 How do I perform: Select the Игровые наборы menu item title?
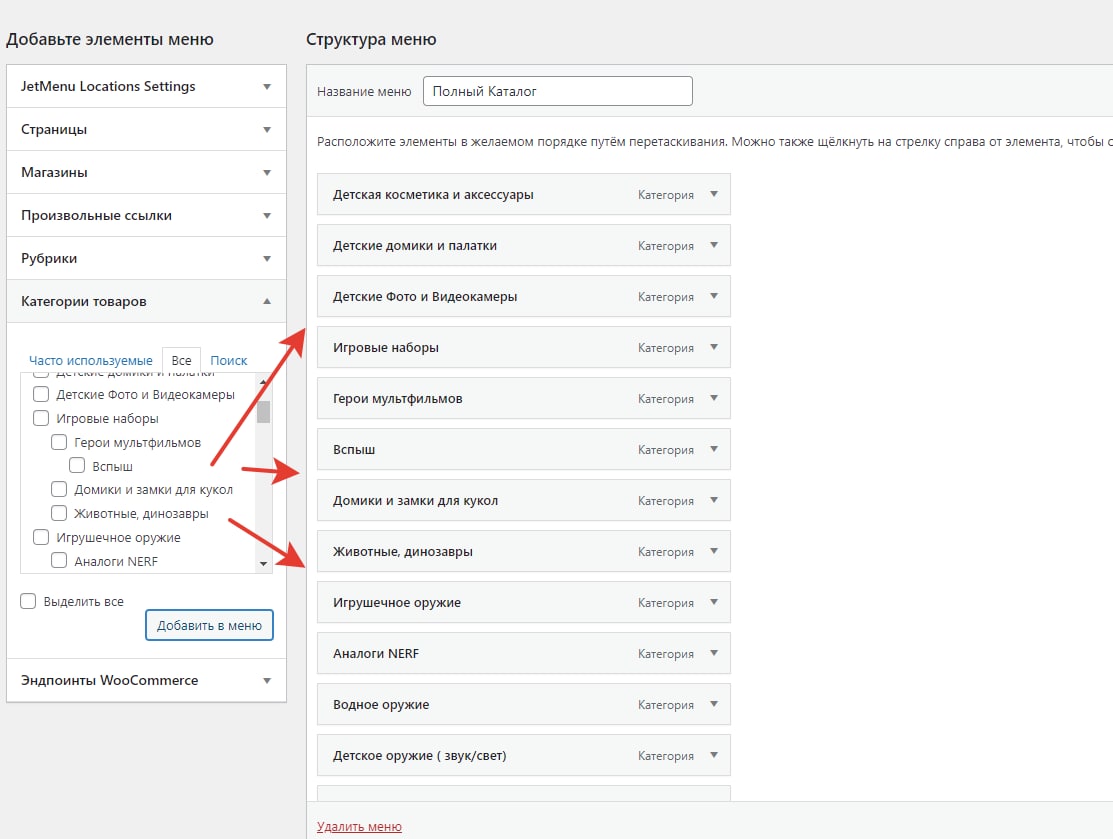point(385,348)
